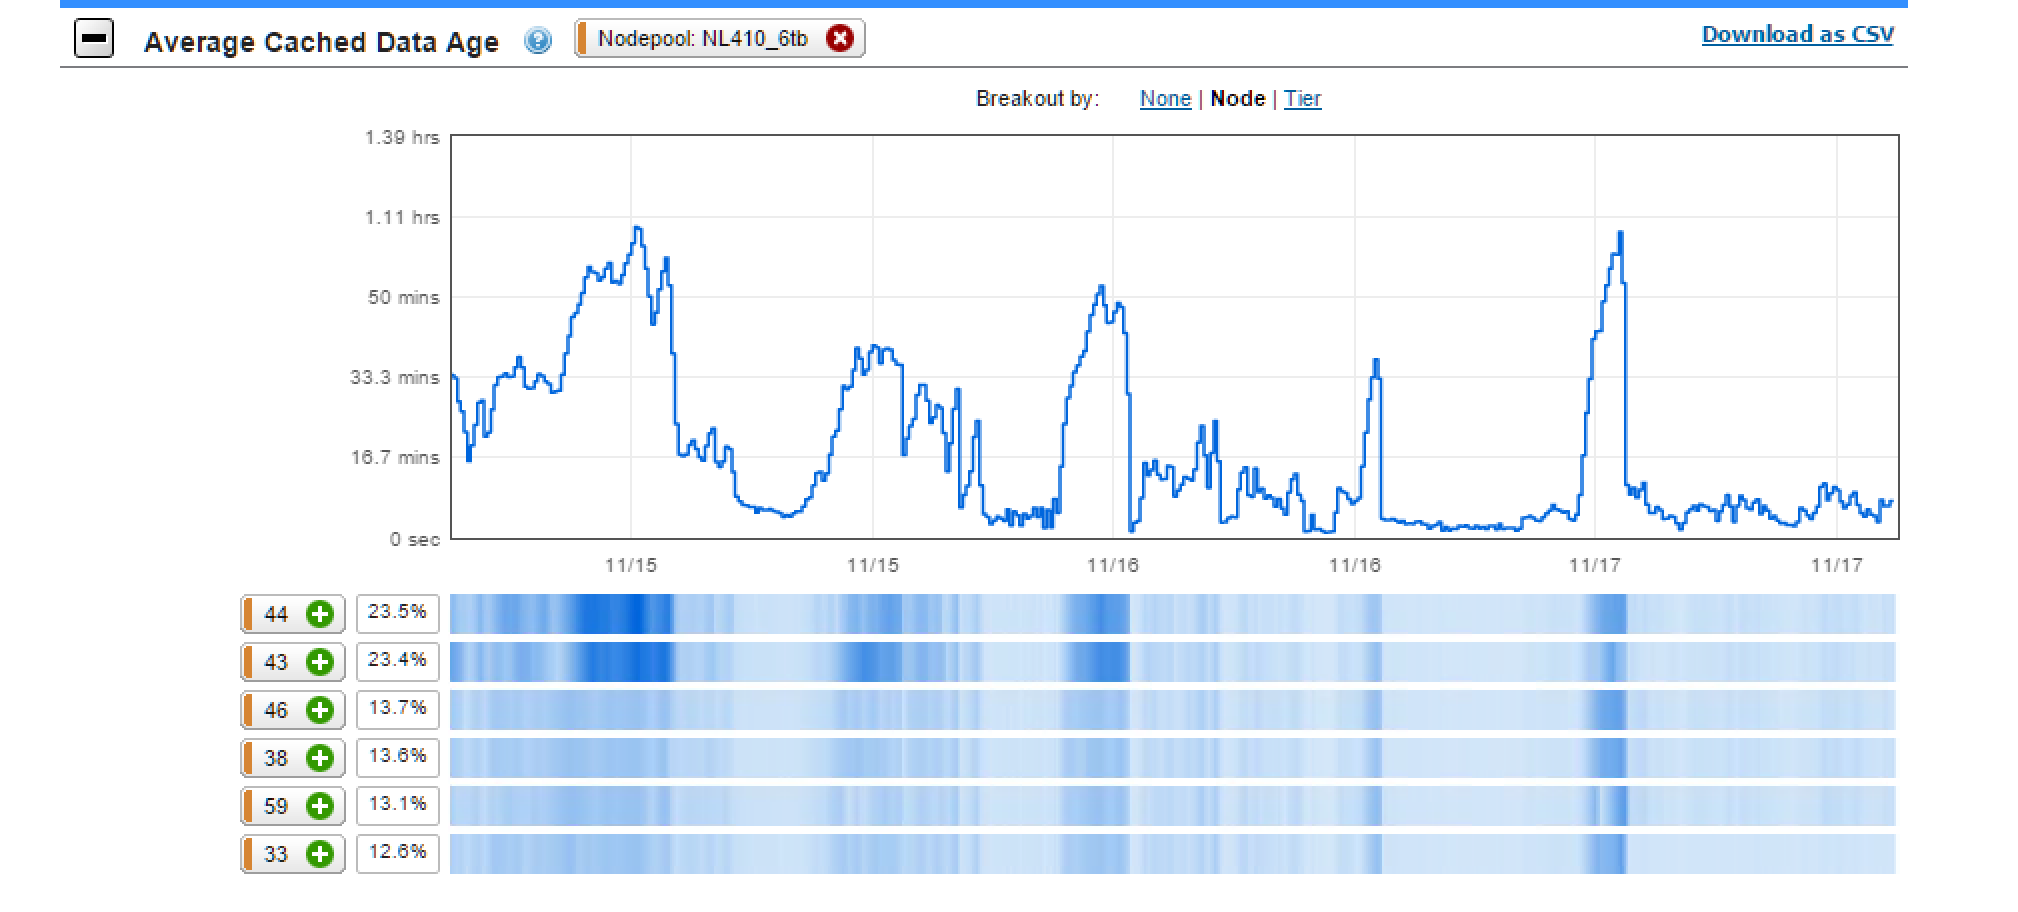Collapse the Average Cached Data Age panel
This screenshot has height=912, width=2018.
pyautogui.click(x=96, y=39)
